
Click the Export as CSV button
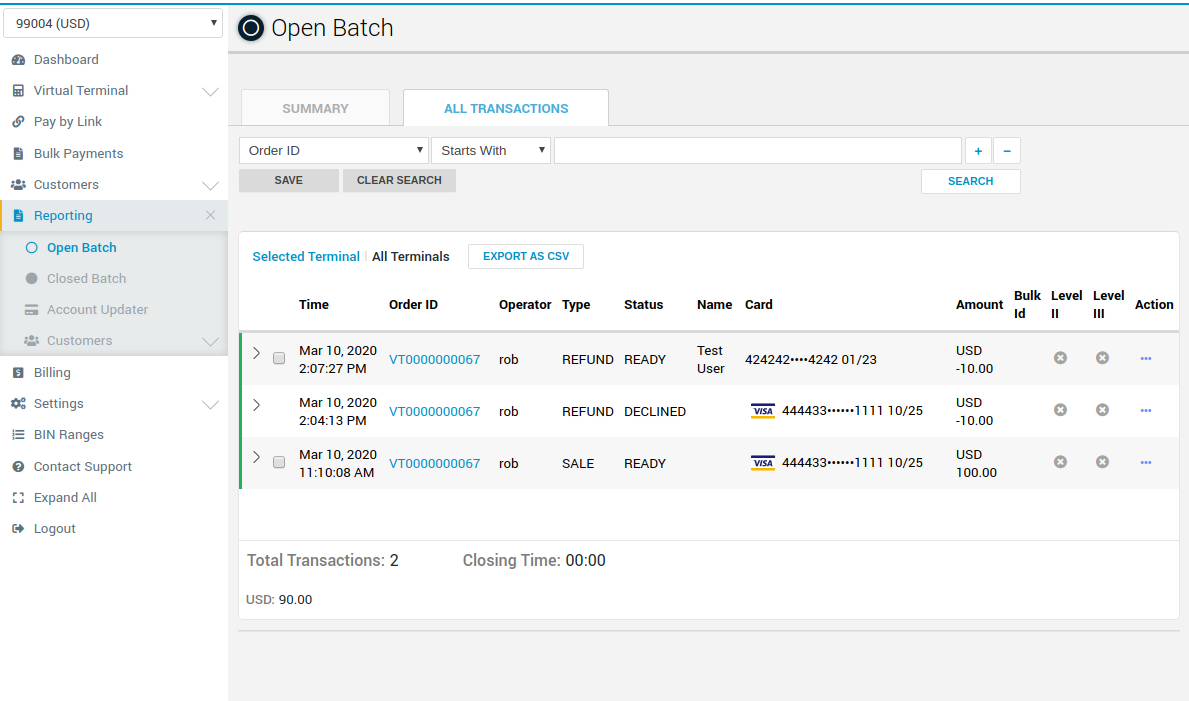click(525, 257)
